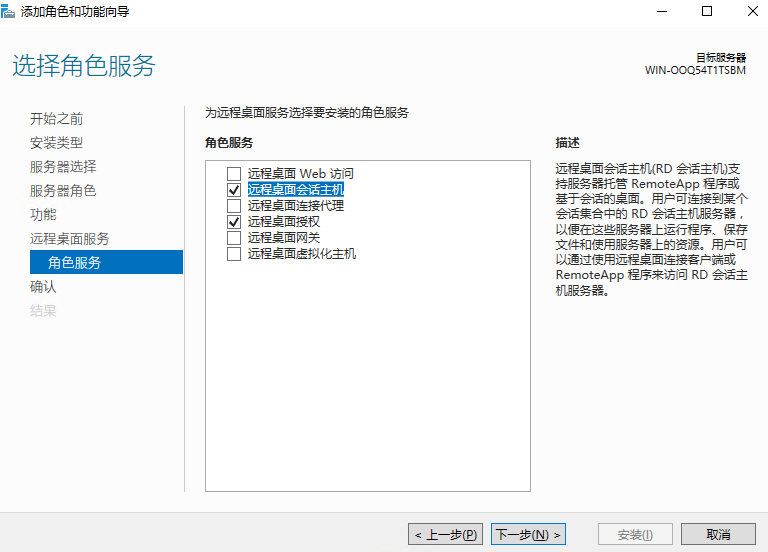Minimize the wizard window
768x552 pixels.
coord(662,11)
